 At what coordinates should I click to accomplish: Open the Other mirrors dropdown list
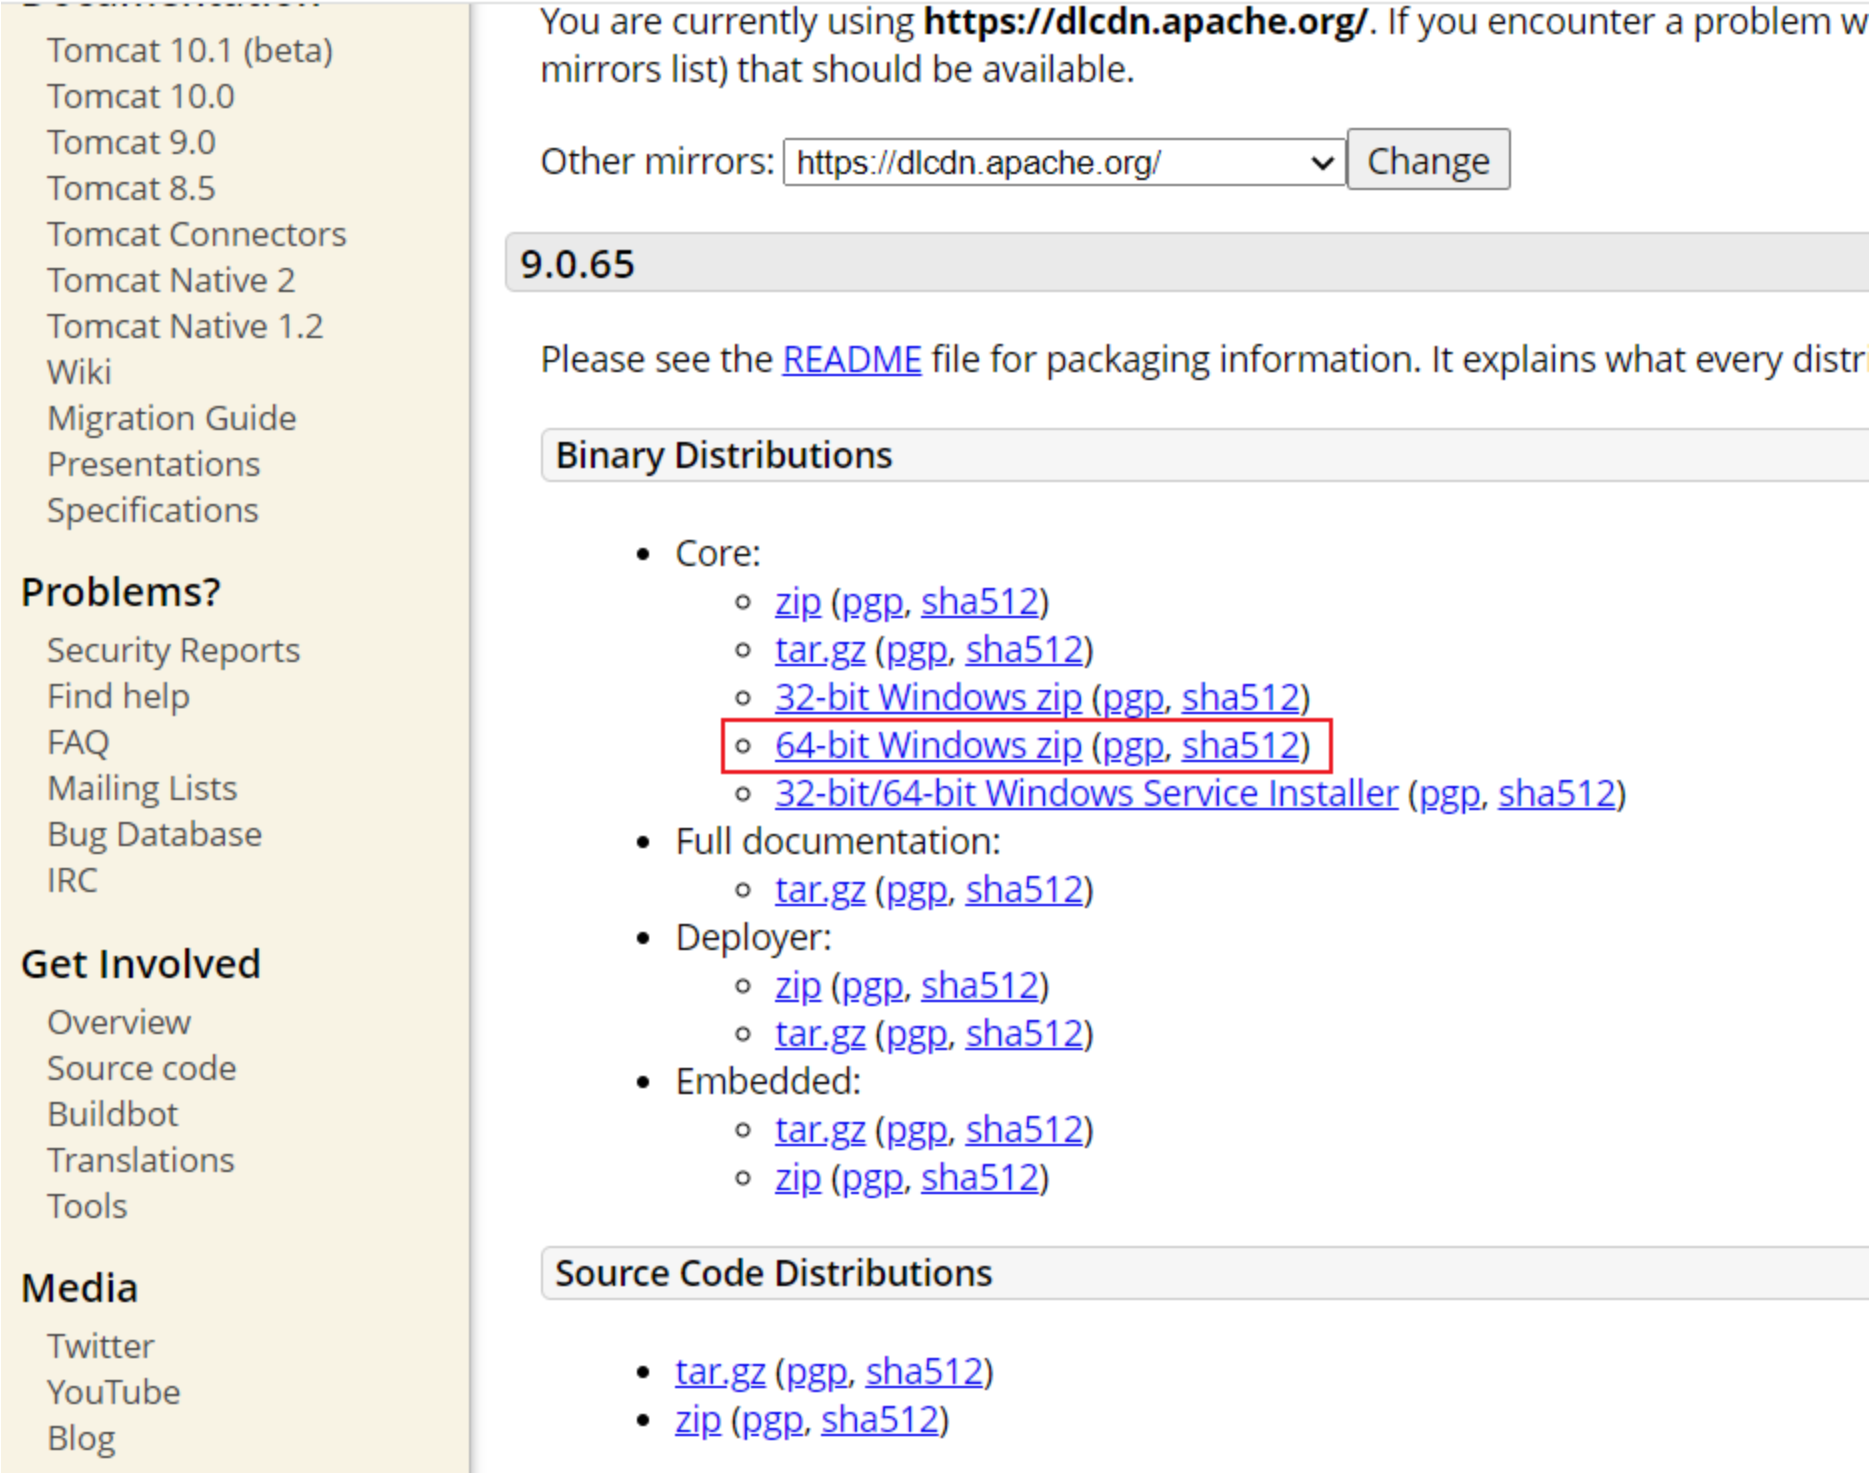[x=1064, y=162]
